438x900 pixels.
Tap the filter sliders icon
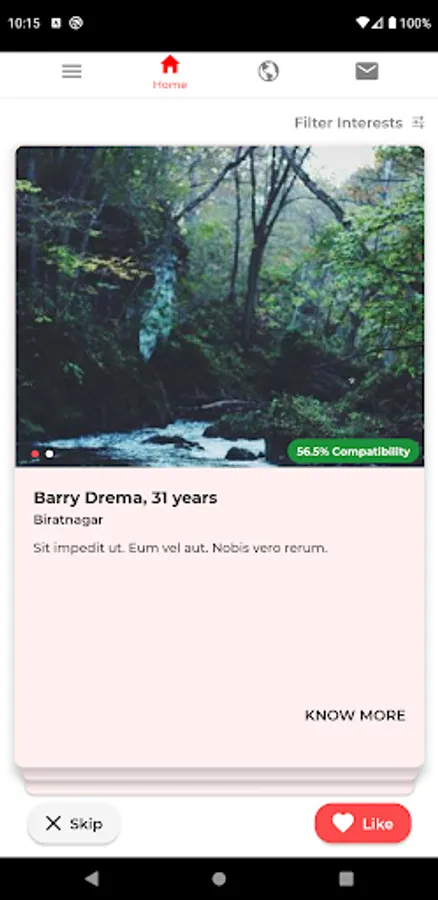pyautogui.click(x=418, y=122)
